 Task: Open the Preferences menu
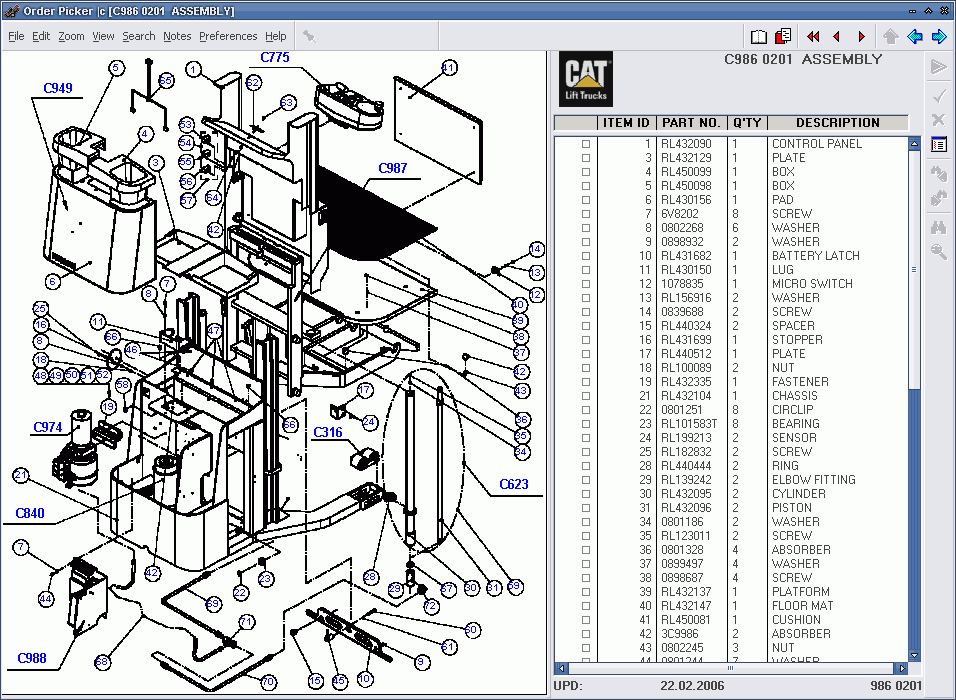228,36
